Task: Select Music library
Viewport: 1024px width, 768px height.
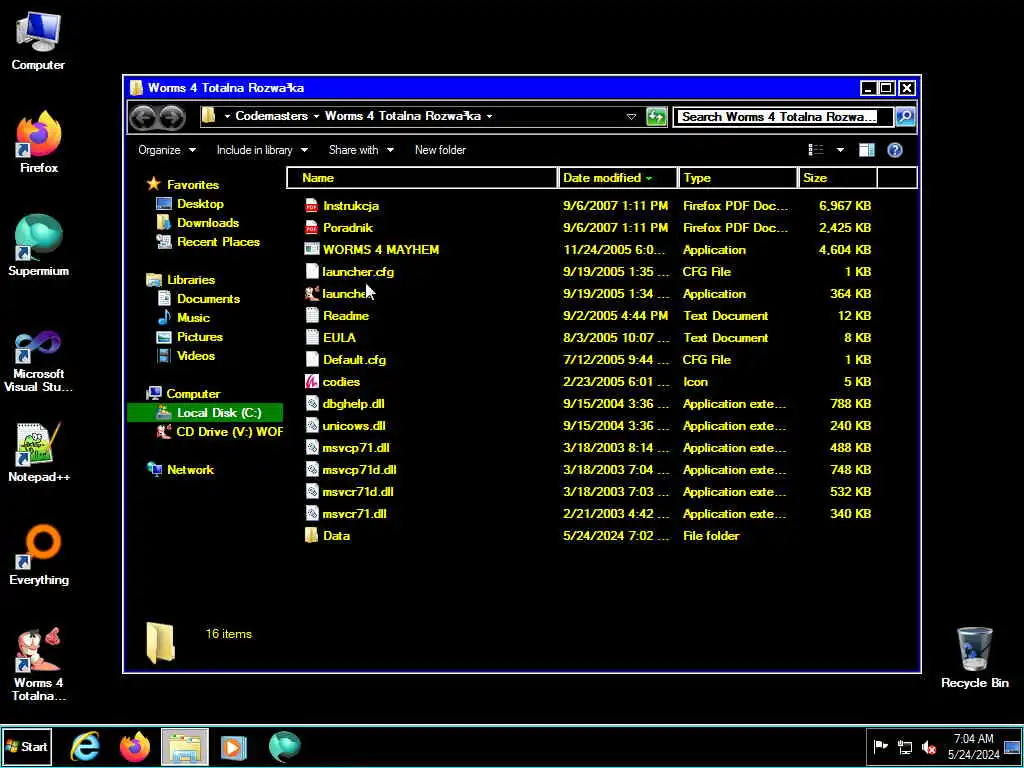Action: pos(193,317)
